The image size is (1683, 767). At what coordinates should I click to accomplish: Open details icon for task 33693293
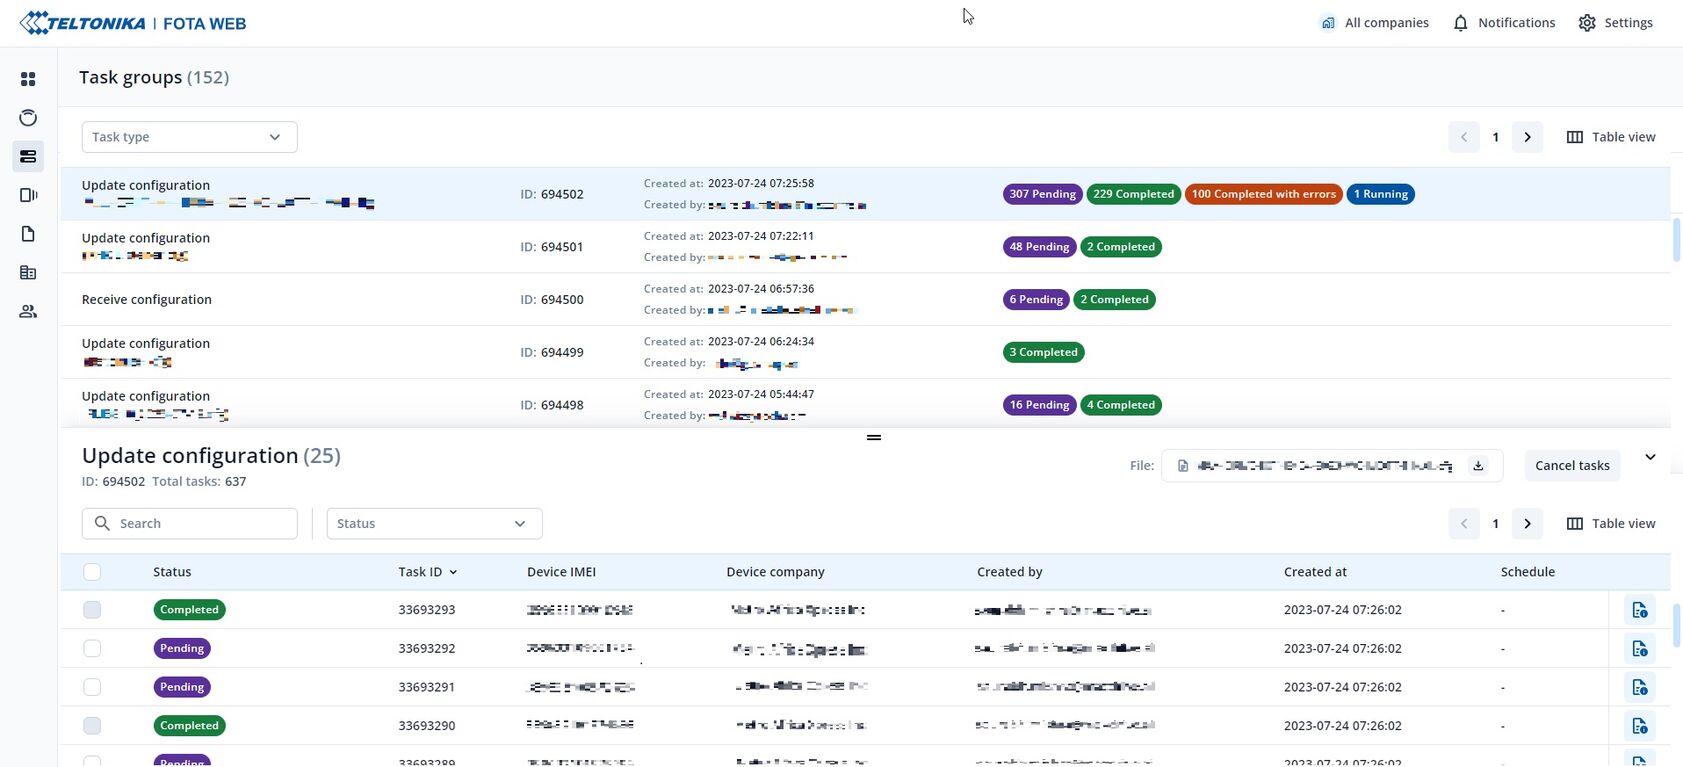(x=1639, y=610)
